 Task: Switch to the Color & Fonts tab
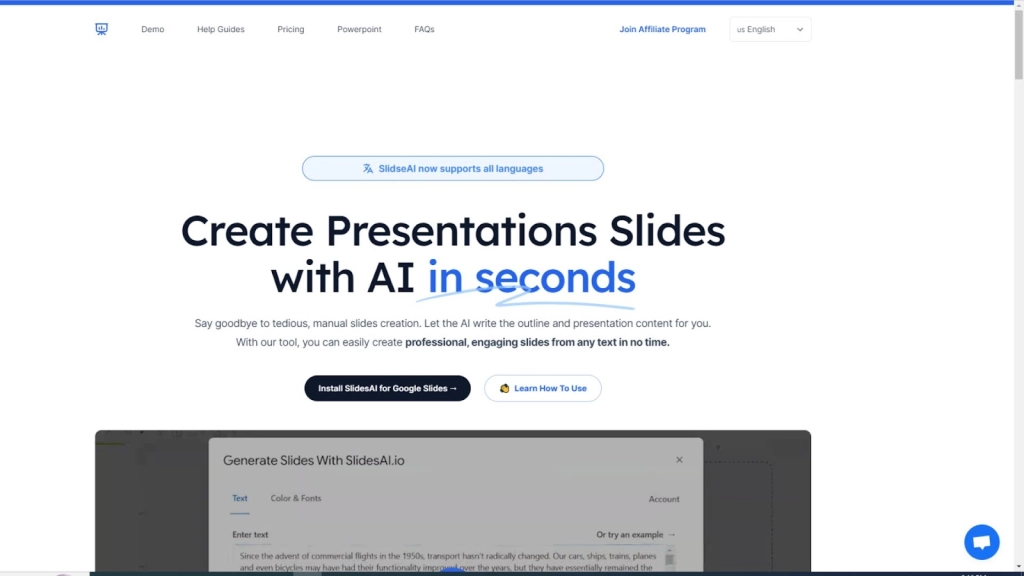(x=295, y=498)
